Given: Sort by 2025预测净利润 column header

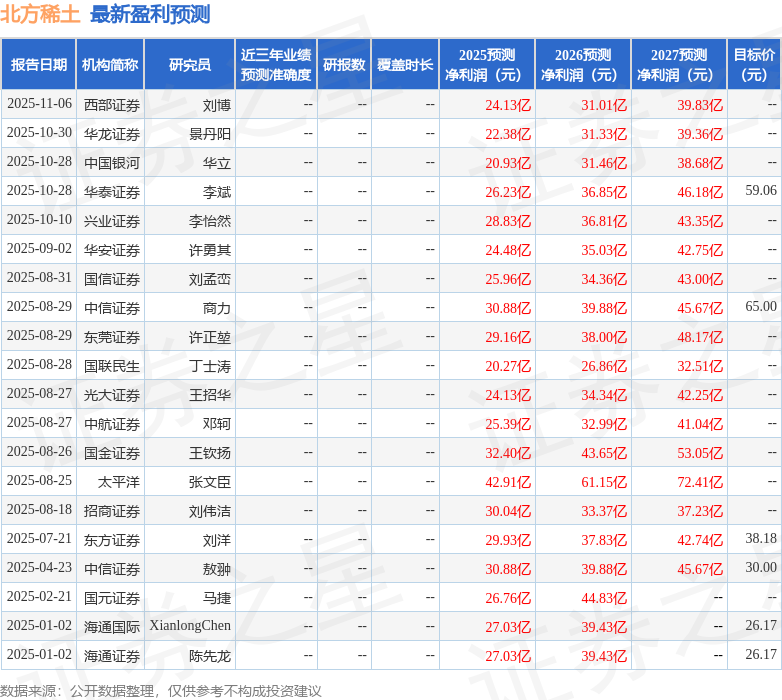Looking at the screenshot, I should click(x=487, y=65).
